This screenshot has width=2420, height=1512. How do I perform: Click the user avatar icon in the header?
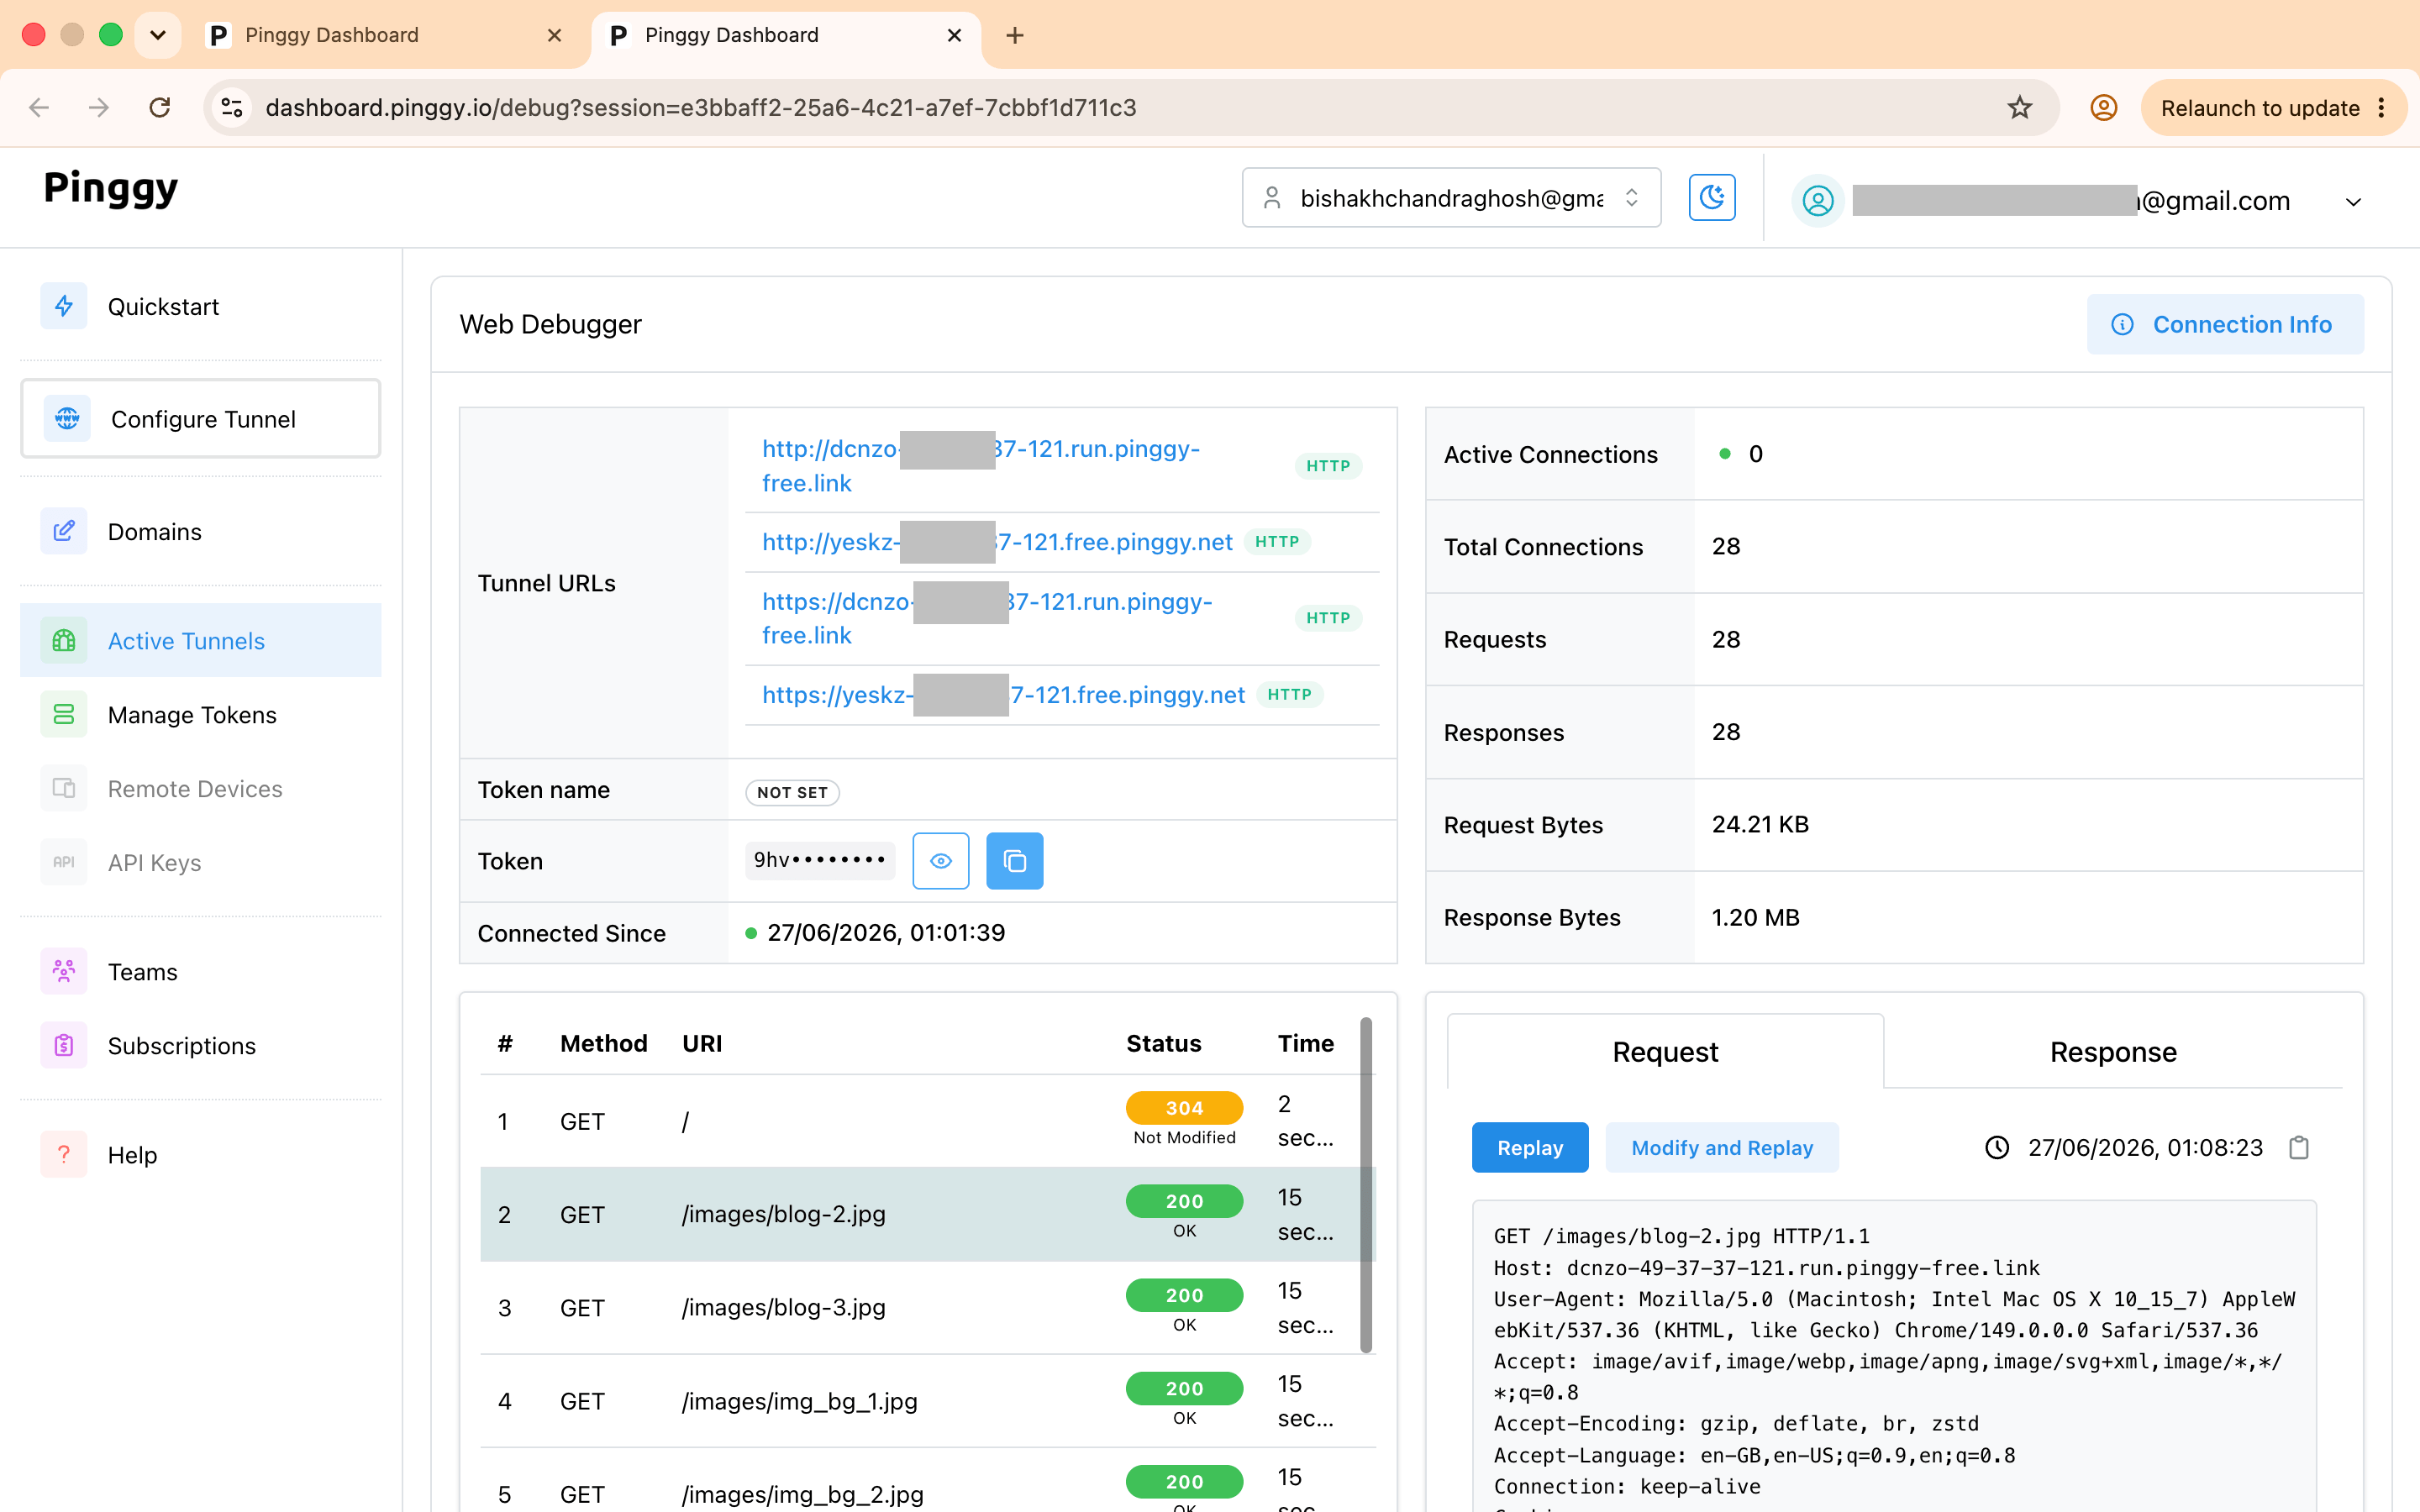(1818, 201)
